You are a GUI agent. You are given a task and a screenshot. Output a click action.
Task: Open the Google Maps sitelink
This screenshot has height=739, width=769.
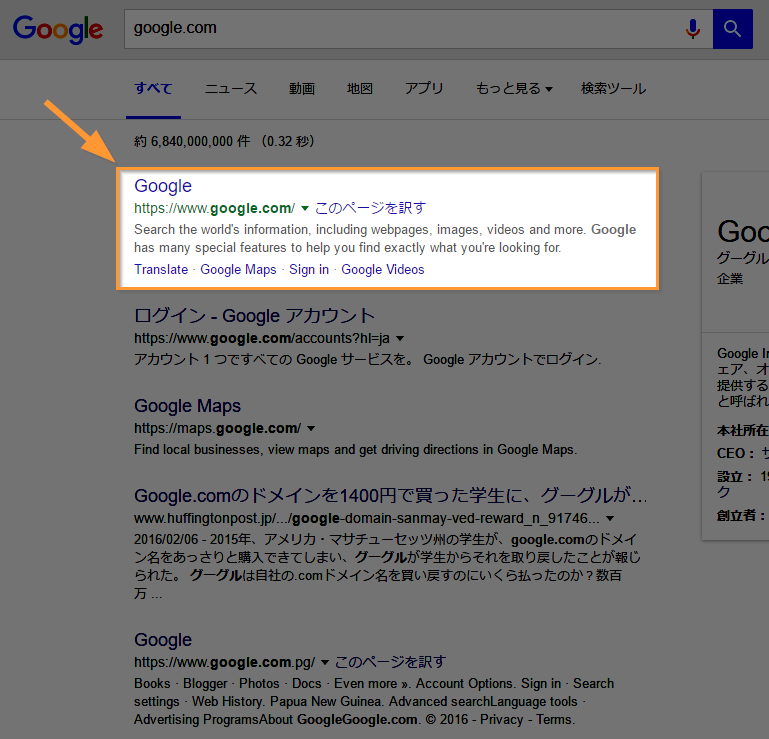(x=238, y=269)
